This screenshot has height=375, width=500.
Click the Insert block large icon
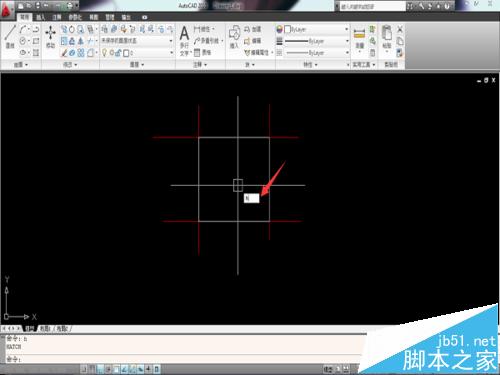click(234, 37)
